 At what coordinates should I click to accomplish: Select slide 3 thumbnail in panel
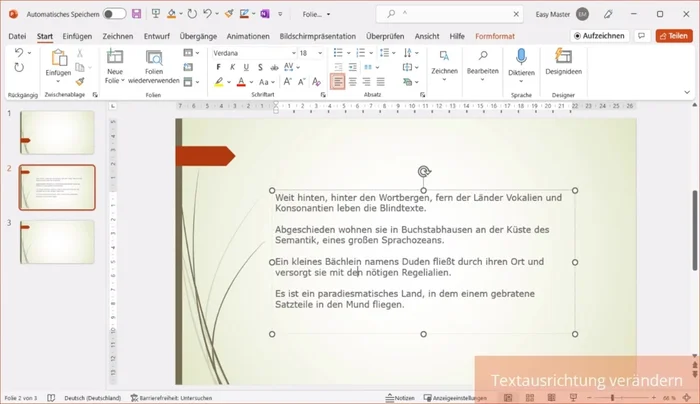[58, 241]
